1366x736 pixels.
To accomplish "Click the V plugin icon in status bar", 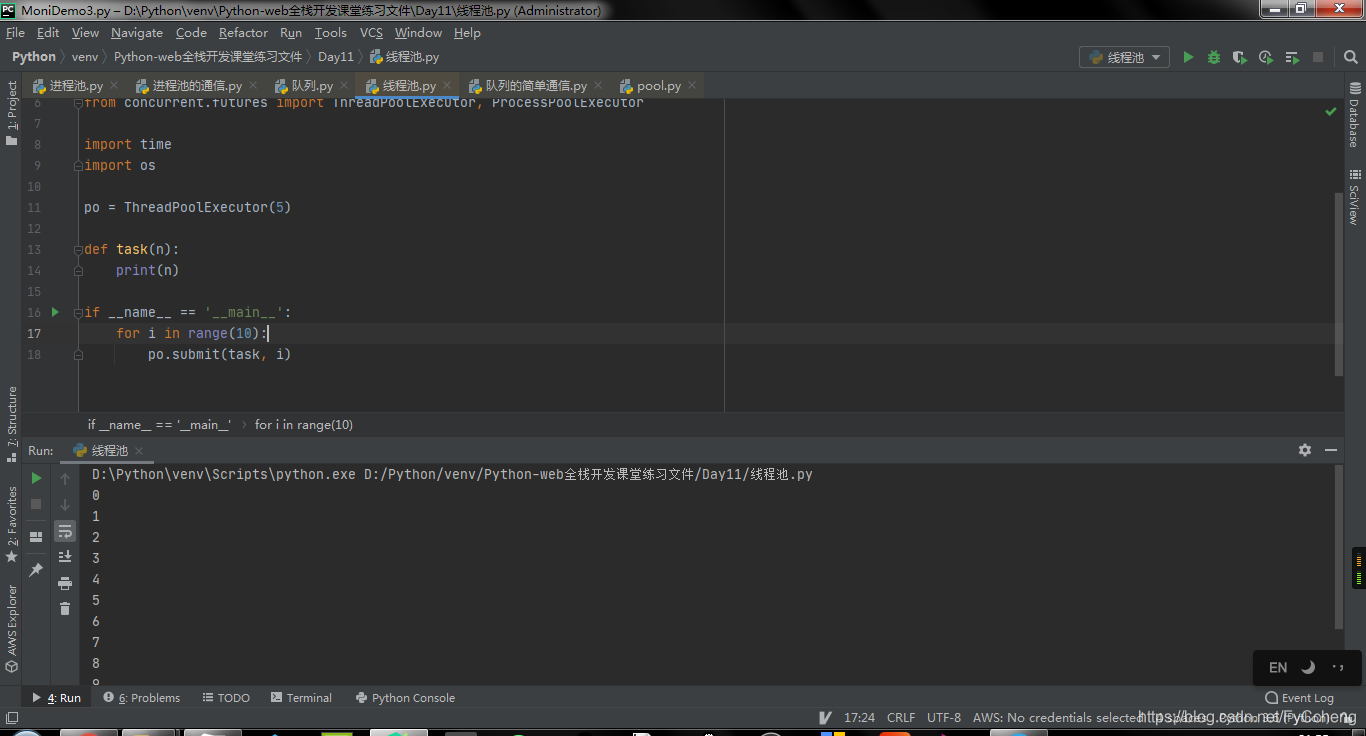I will (x=825, y=717).
